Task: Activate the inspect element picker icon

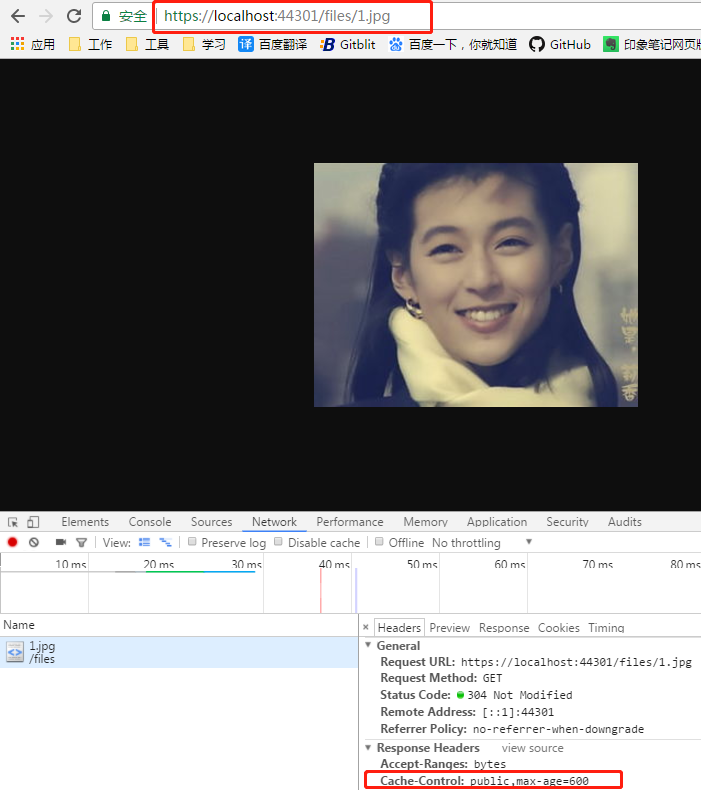Action: 13,522
